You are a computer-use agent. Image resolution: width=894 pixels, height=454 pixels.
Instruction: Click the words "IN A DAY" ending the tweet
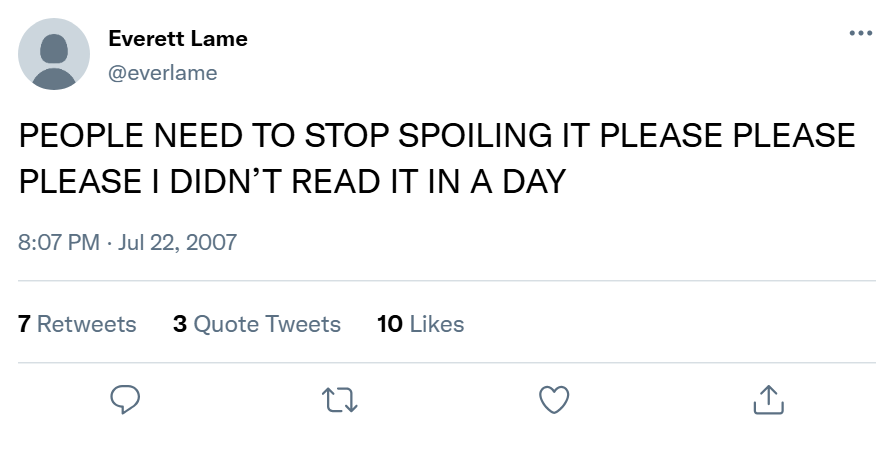coord(510,182)
